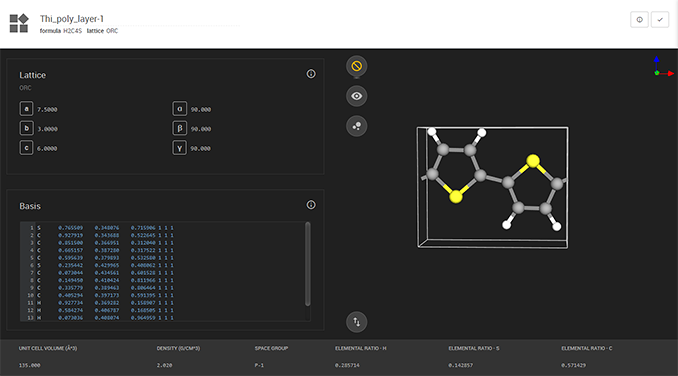Click basis line 9 with 0.335779
This screenshot has width=678, height=376.
[x=105, y=288]
